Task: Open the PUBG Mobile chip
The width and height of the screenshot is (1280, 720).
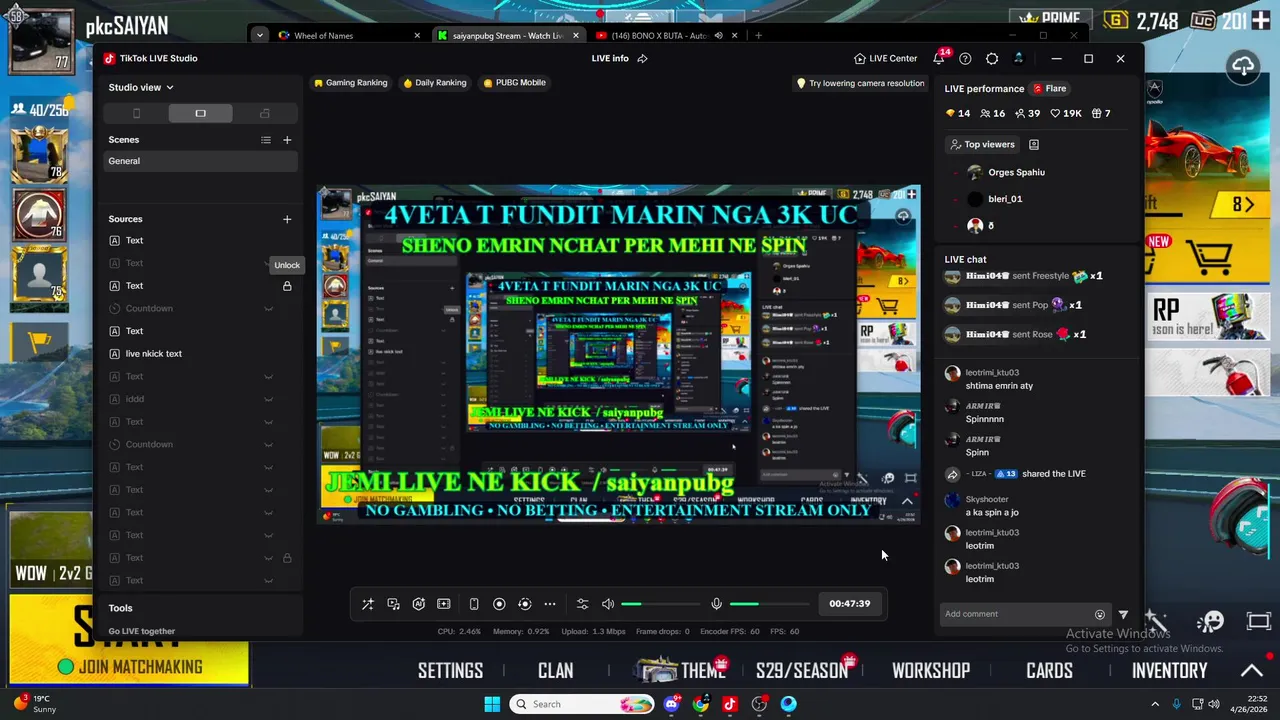Action: point(514,83)
